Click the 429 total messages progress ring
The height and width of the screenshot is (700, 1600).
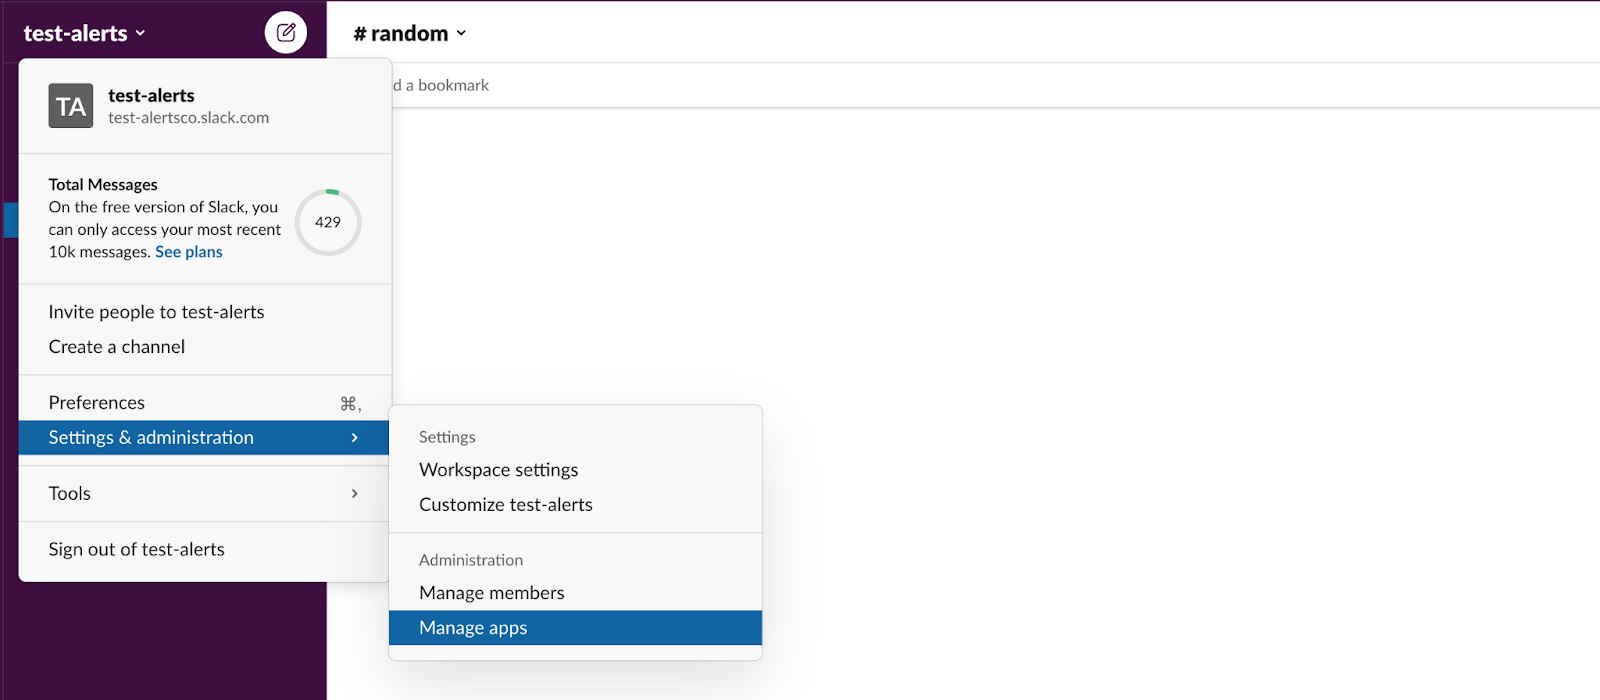pos(328,222)
